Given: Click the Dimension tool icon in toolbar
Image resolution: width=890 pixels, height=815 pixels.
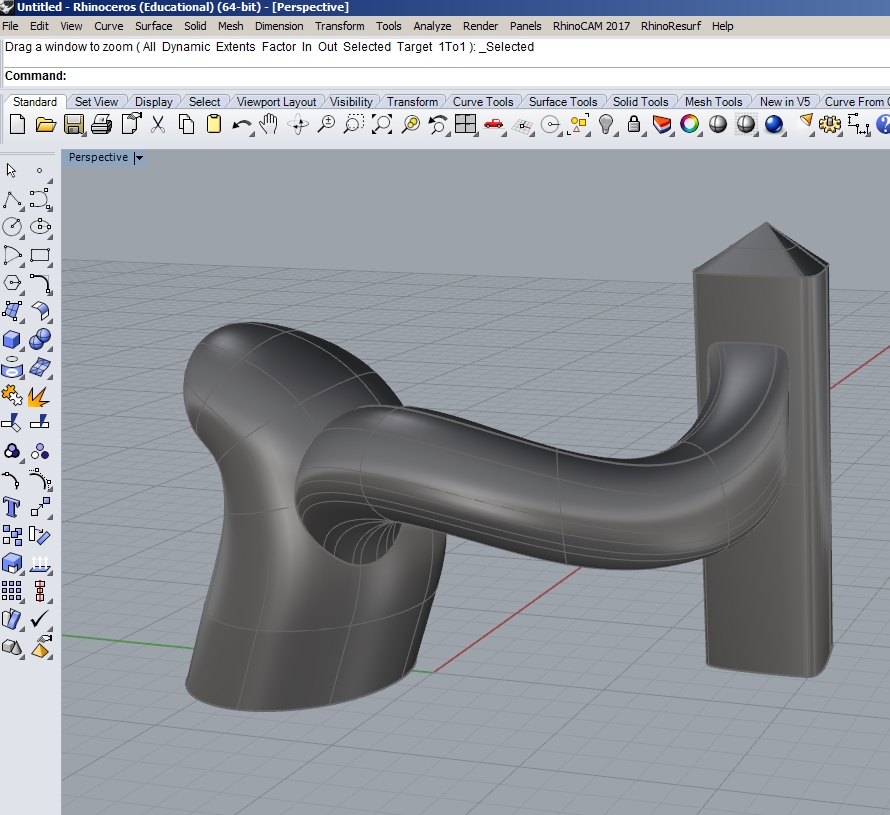Looking at the screenshot, I should (858, 125).
